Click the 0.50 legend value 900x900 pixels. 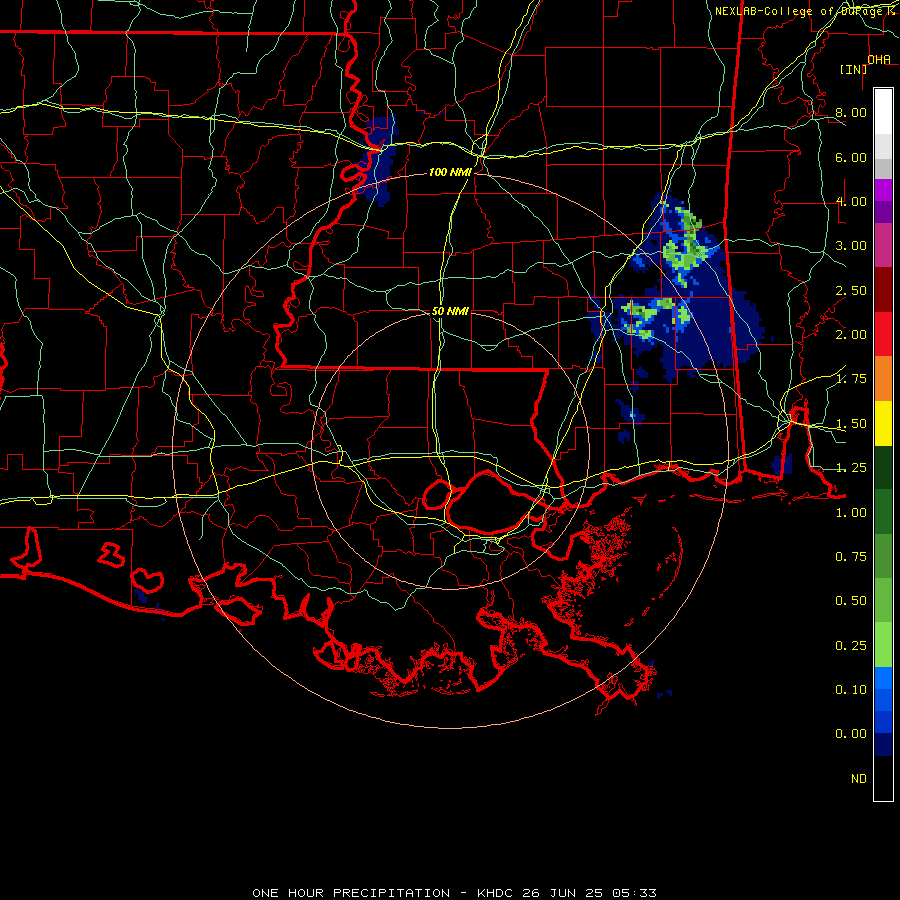pyautogui.click(x=851, y=601)
